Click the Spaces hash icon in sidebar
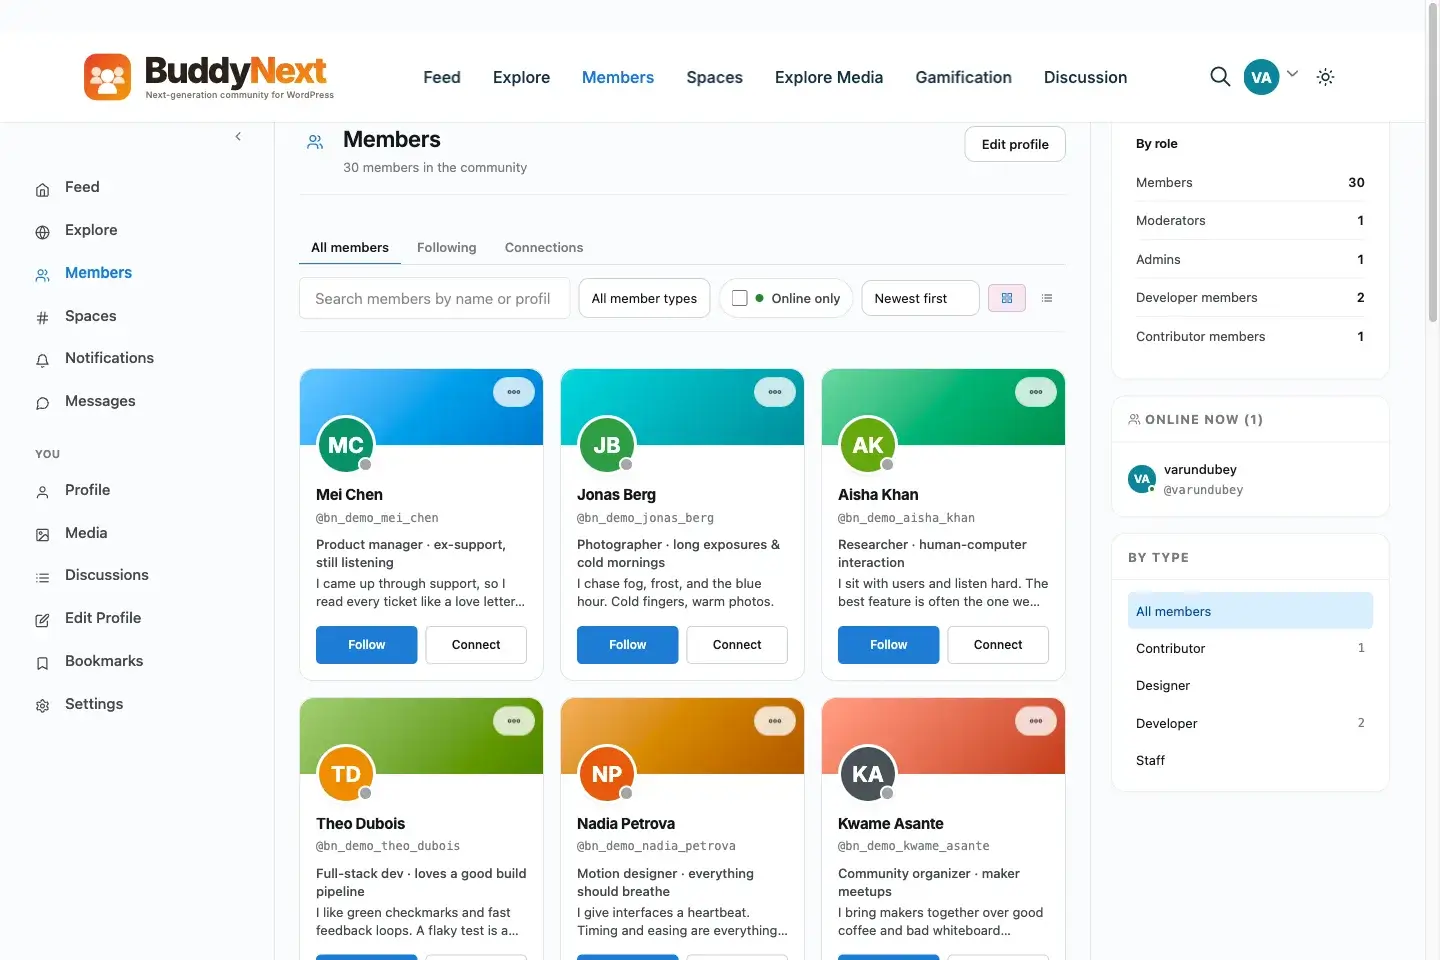This screenshot has width=1440, height=960. pyautogui.click(x=42, y=318)
